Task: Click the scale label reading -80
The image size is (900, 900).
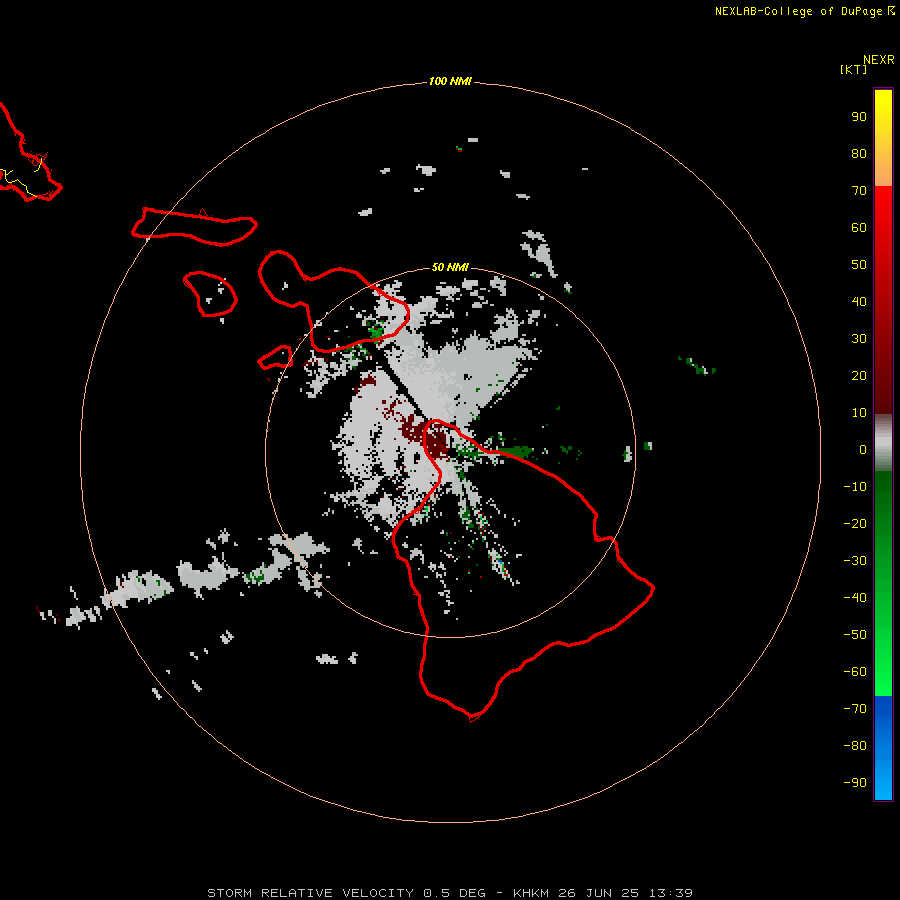Action: tap(855, 746)
